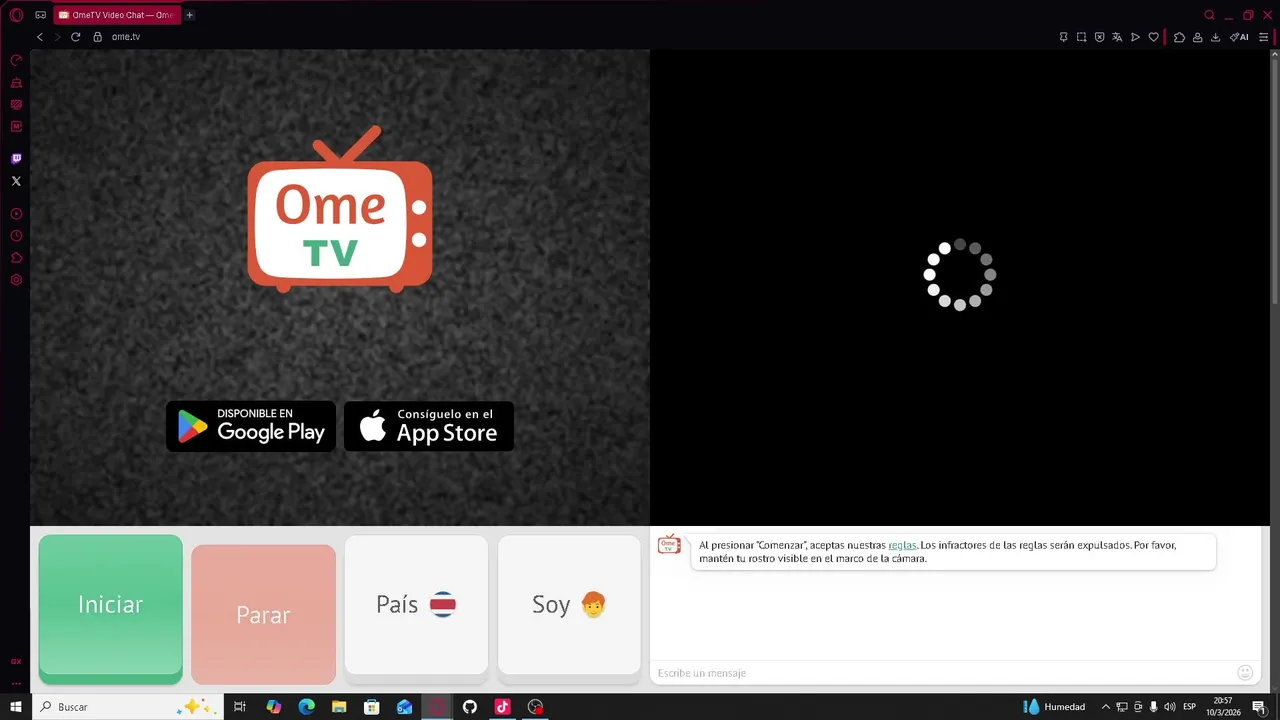Open the downloads icon
1280x720 pixels.
(x=1215, y=37)
